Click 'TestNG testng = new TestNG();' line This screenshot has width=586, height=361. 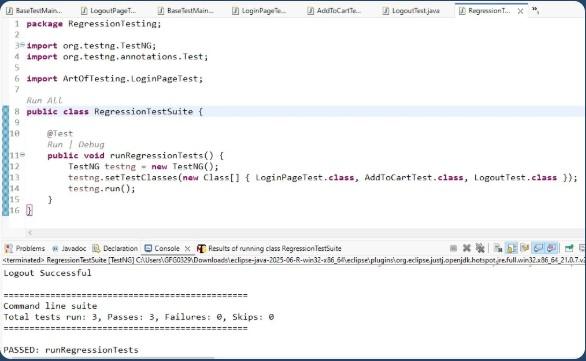[143, 166]
